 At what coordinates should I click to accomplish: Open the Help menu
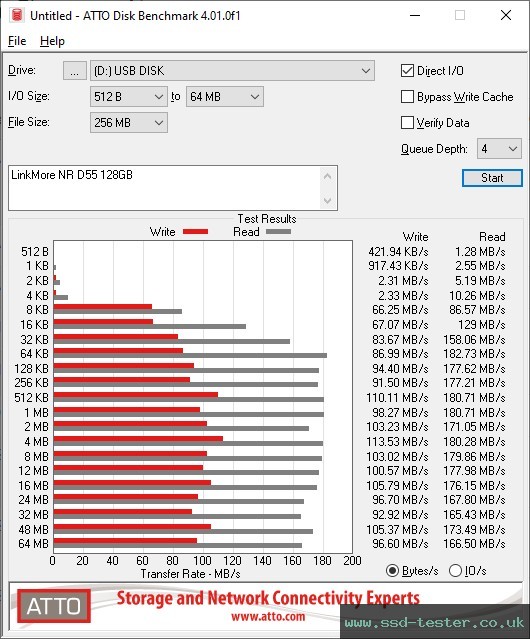(x=52, y=41)
